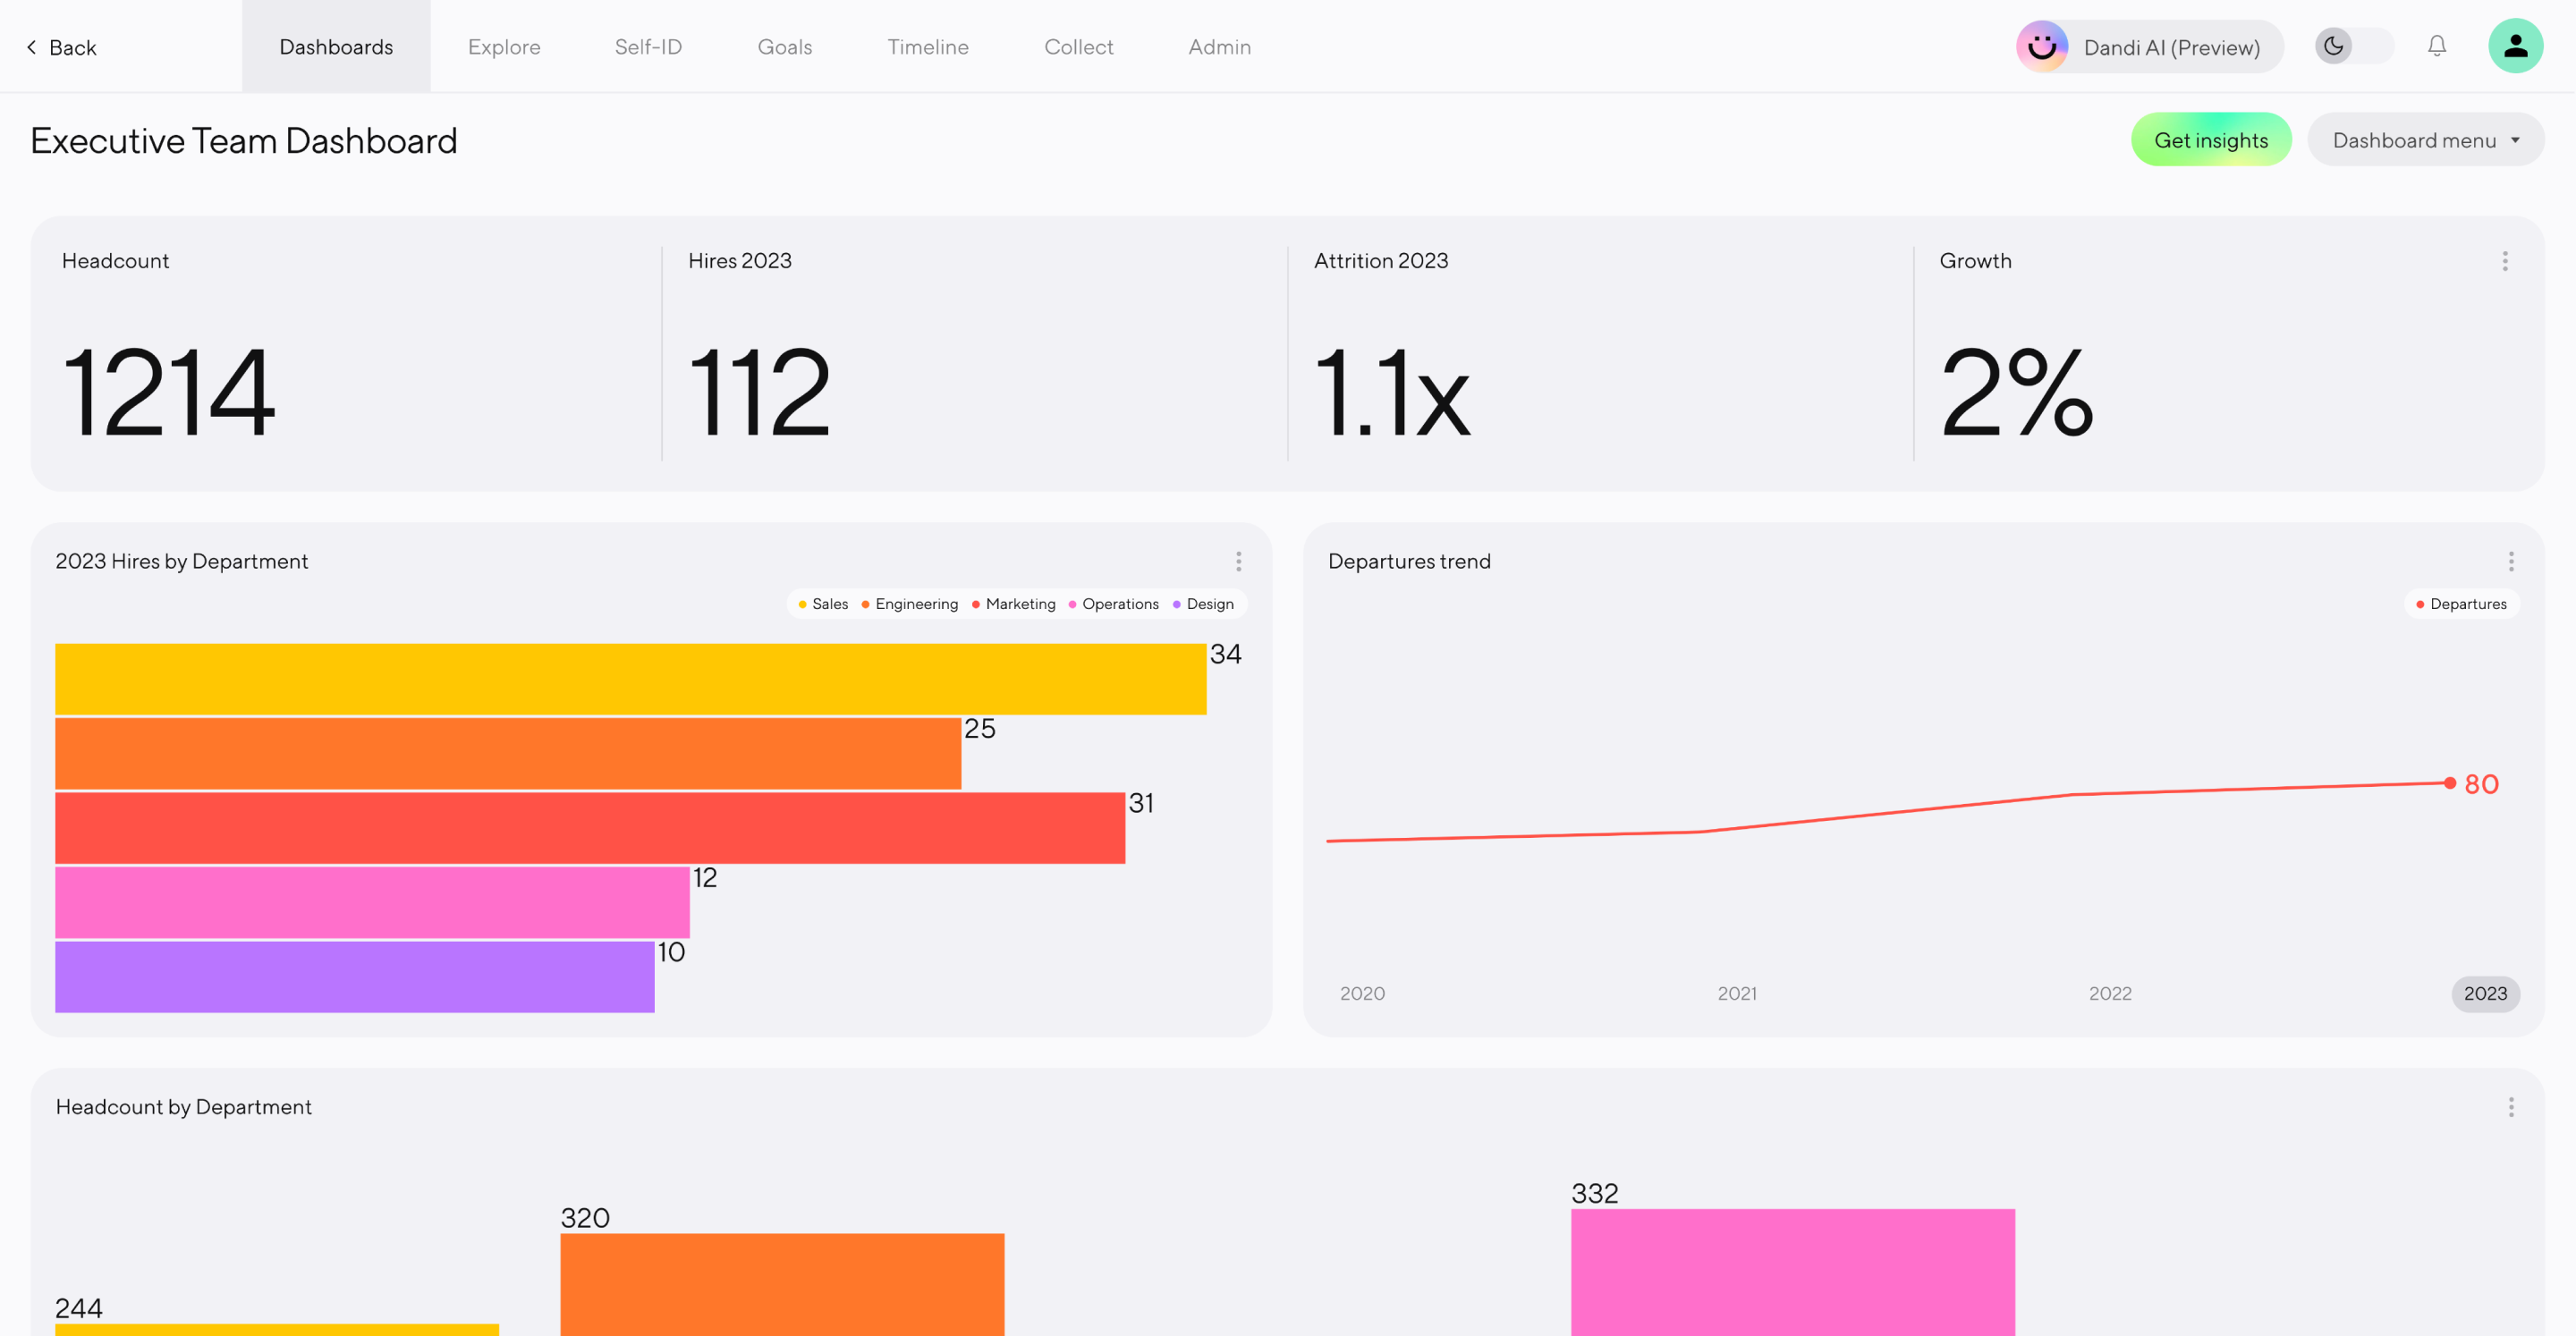Toggle Departures series in trend legend
This screenshot has height=1336, width=2576.
pos(2461,604)
